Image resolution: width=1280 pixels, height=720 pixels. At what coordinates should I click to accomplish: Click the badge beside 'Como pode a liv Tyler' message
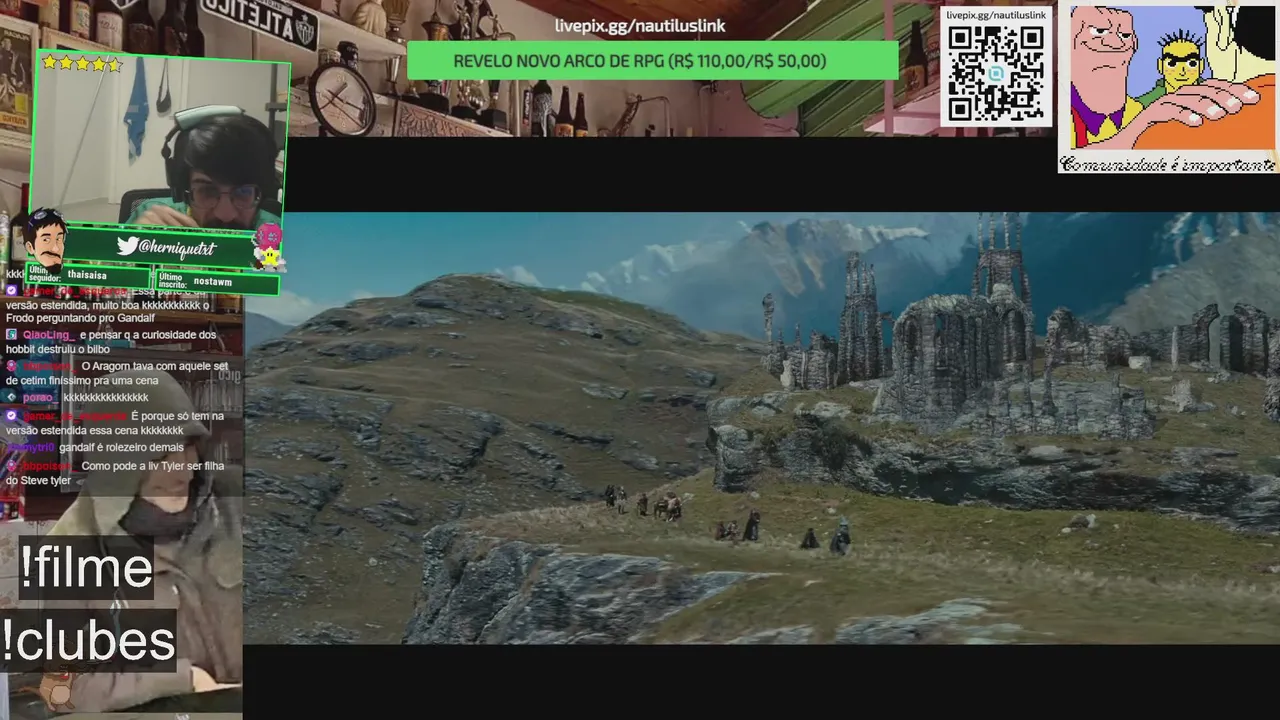click(x=11, y=467)
